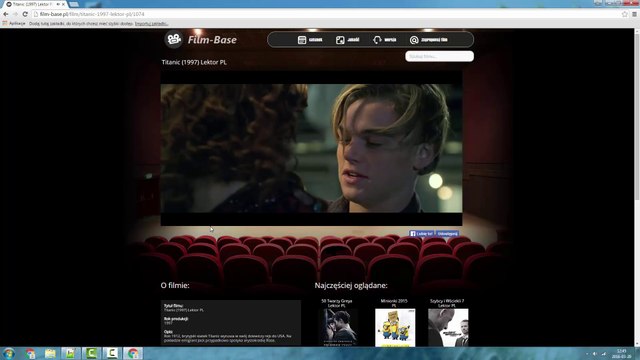The image size is (640, 360).
Task: Close the Titanic tab
Action: (x=63, y=4)
